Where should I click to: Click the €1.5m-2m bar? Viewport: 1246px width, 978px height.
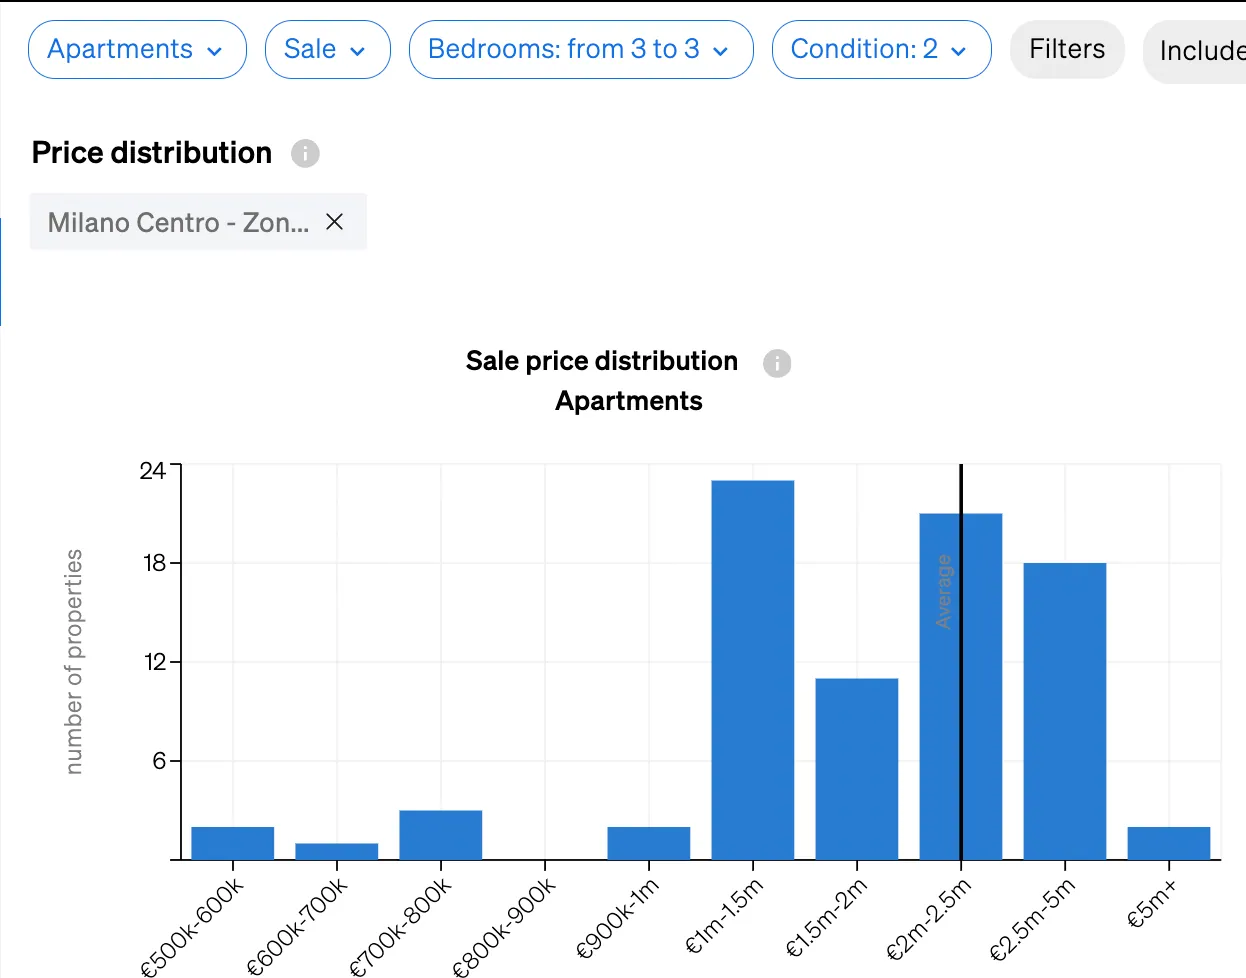pyautogui.click(x=857, y=769)
